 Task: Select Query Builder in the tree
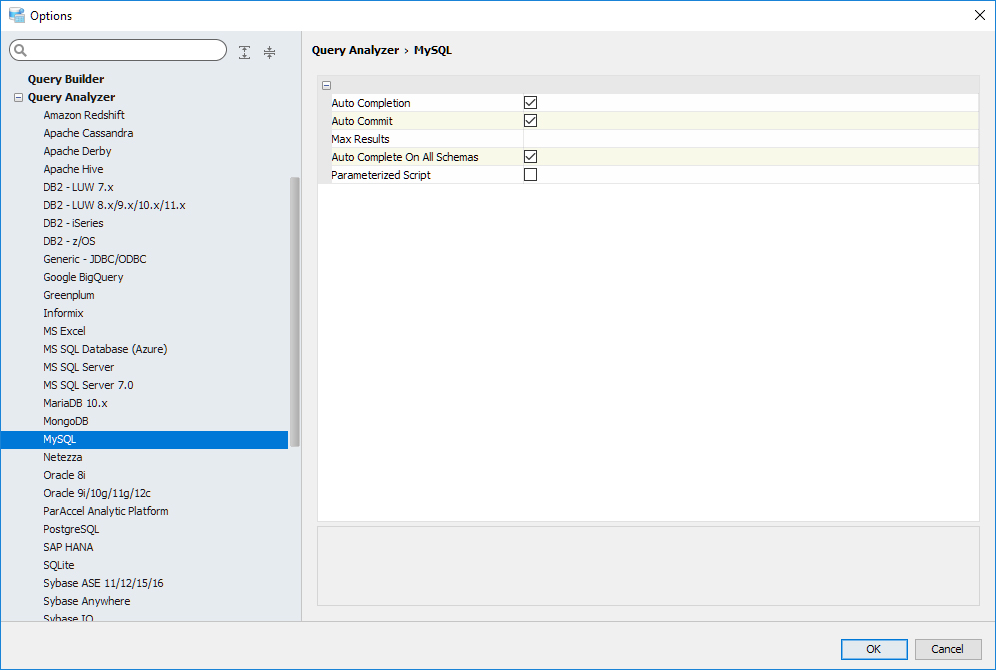pyautogui.click(x=66, y=79)
